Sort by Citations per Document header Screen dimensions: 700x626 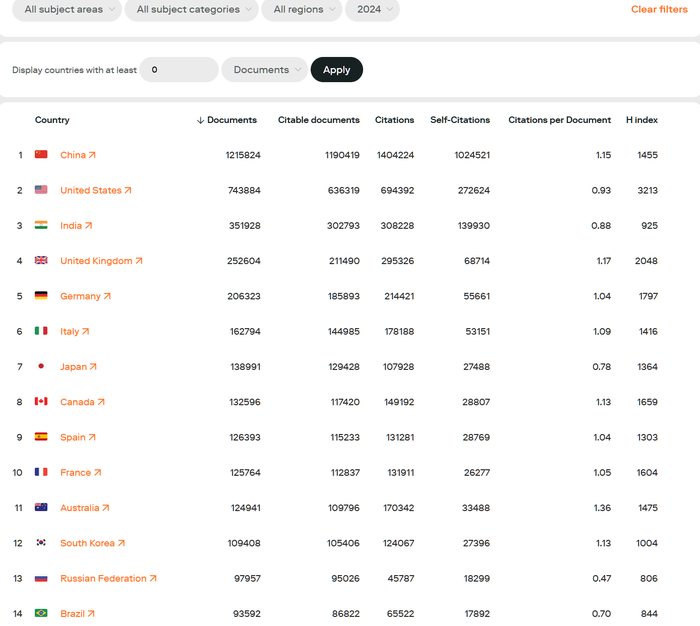click(559, 120)
